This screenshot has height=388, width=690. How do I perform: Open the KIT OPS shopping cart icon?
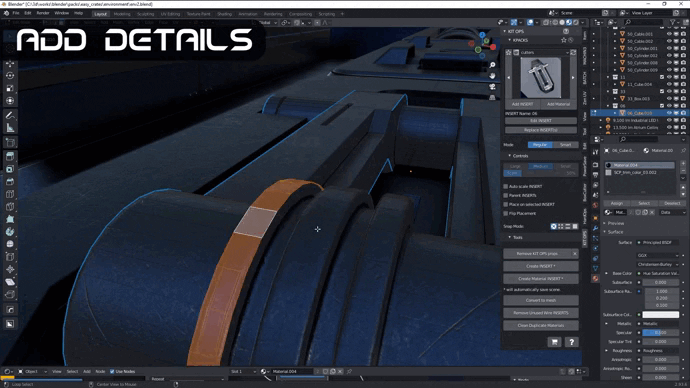(554, 342)
